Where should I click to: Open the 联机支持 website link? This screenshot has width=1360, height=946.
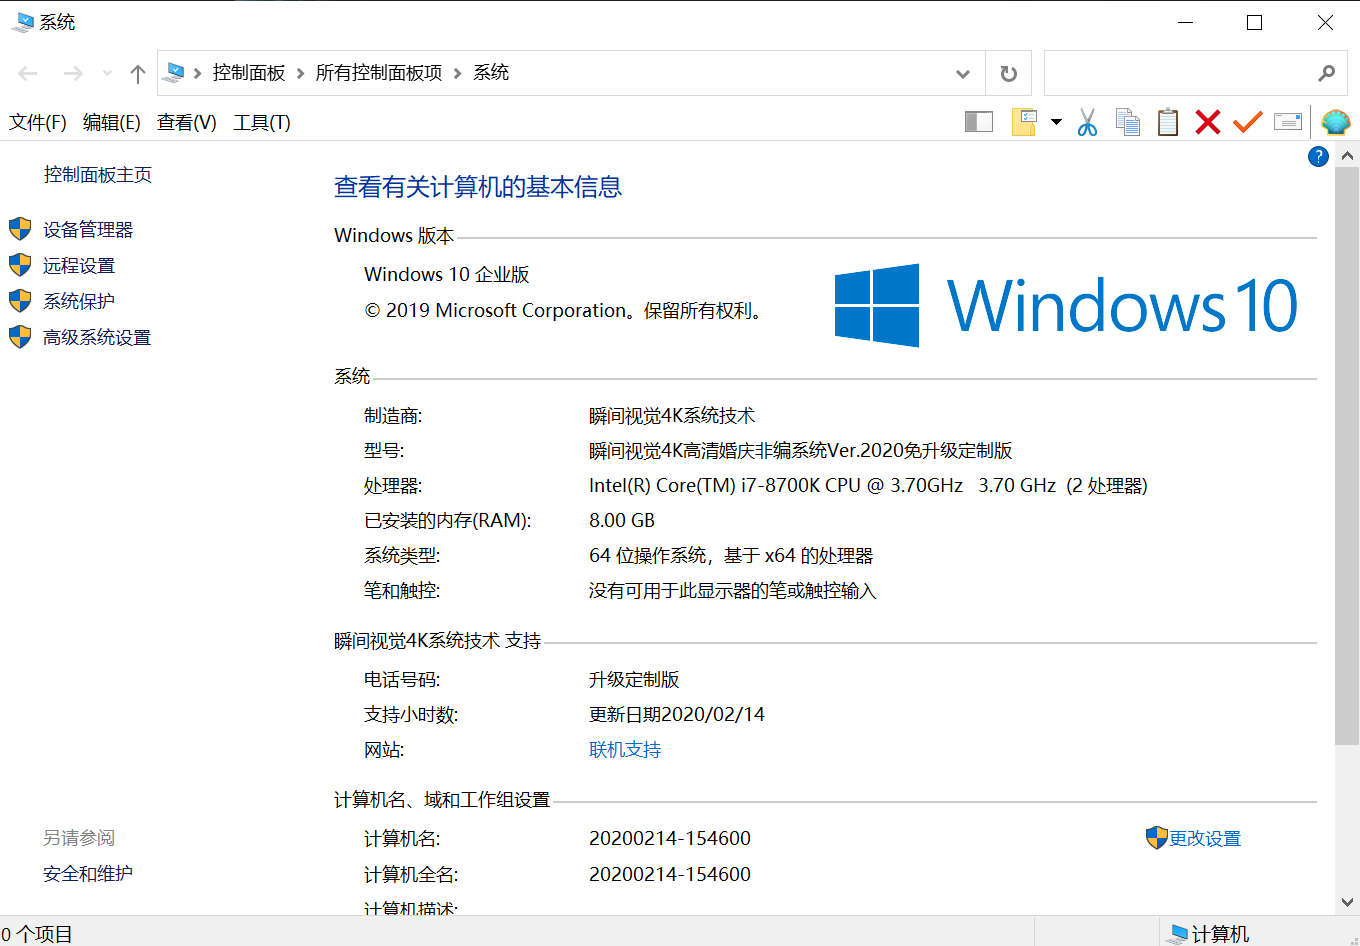(x=625, y=750)
